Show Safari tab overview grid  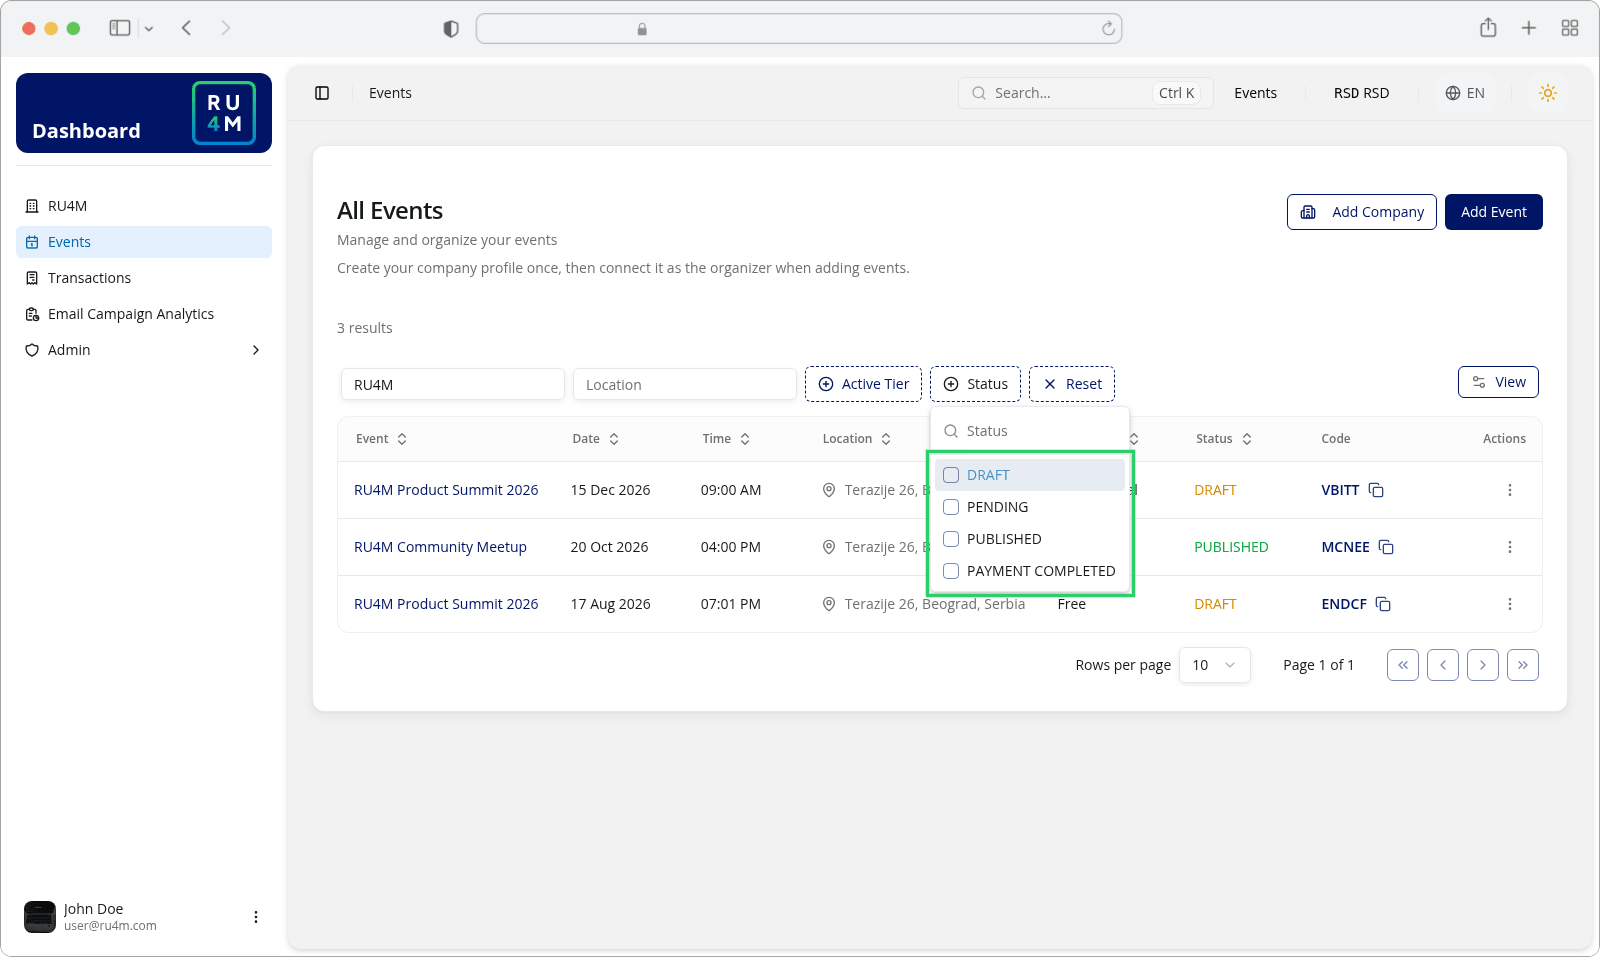1570,28
